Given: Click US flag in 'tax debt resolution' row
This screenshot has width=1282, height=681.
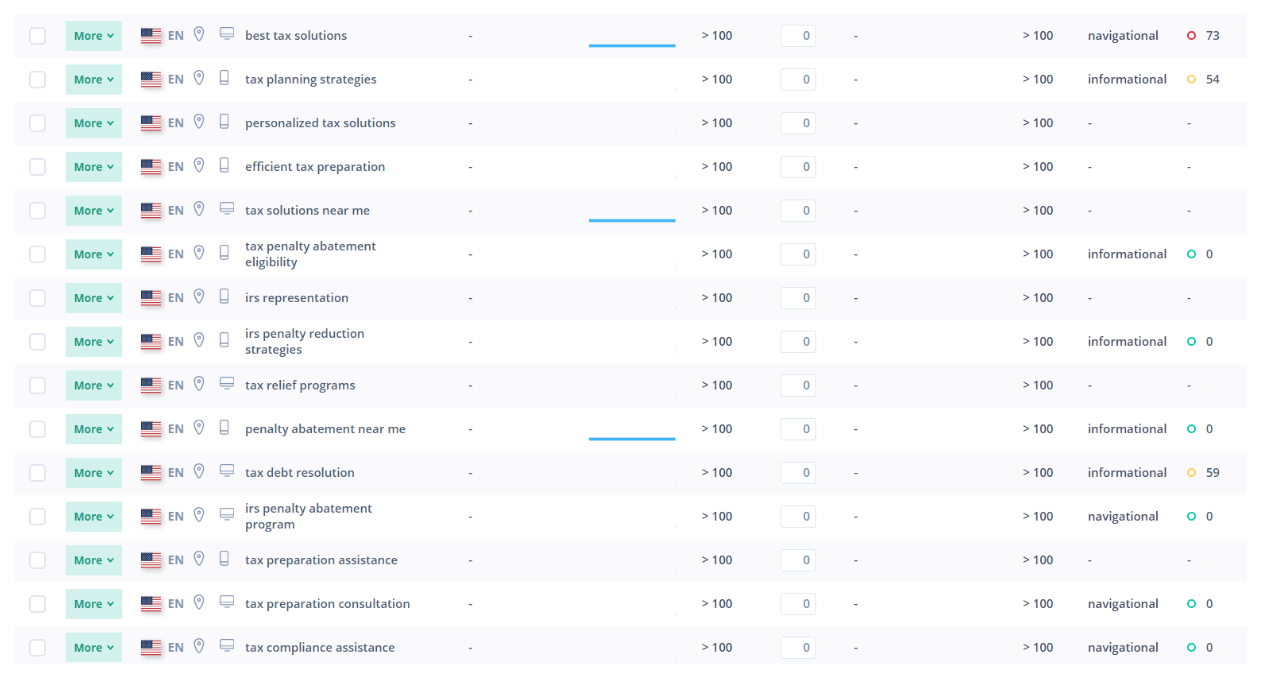Looking at the screenshot, I should pyautogui.click(x=151, y=473).
